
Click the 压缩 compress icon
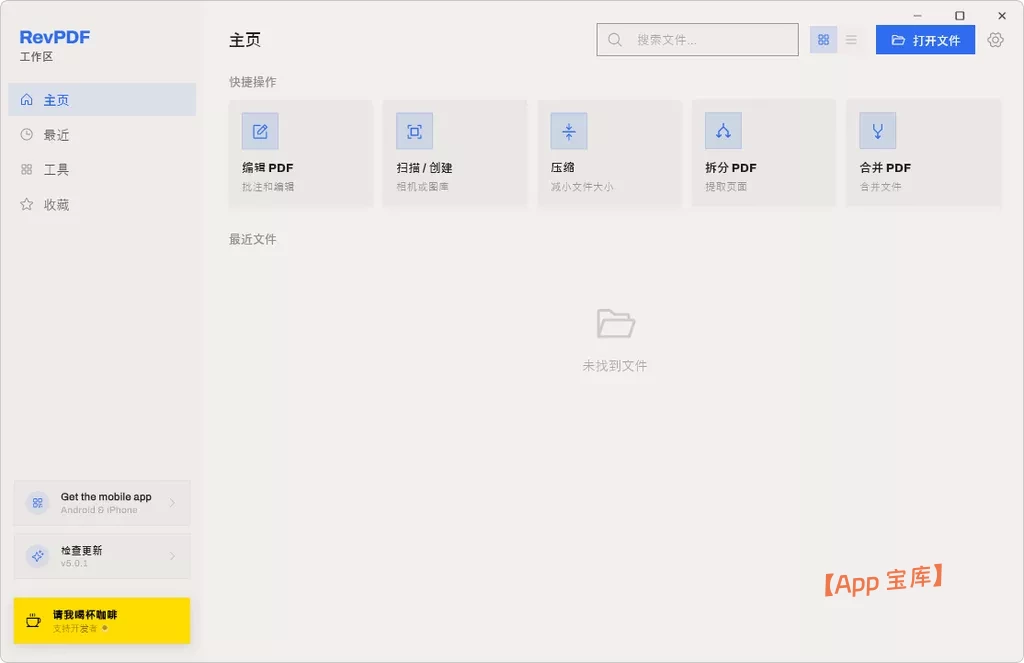(569, 131)
